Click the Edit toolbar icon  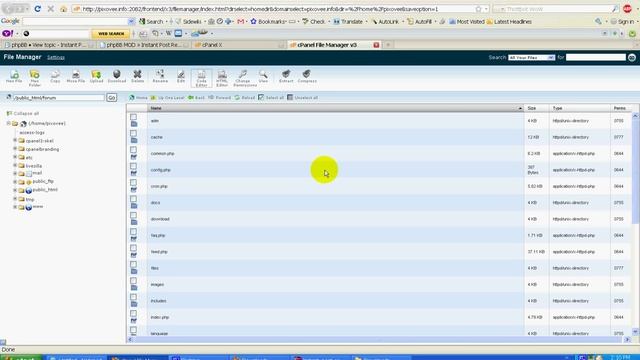coord(181,76)
